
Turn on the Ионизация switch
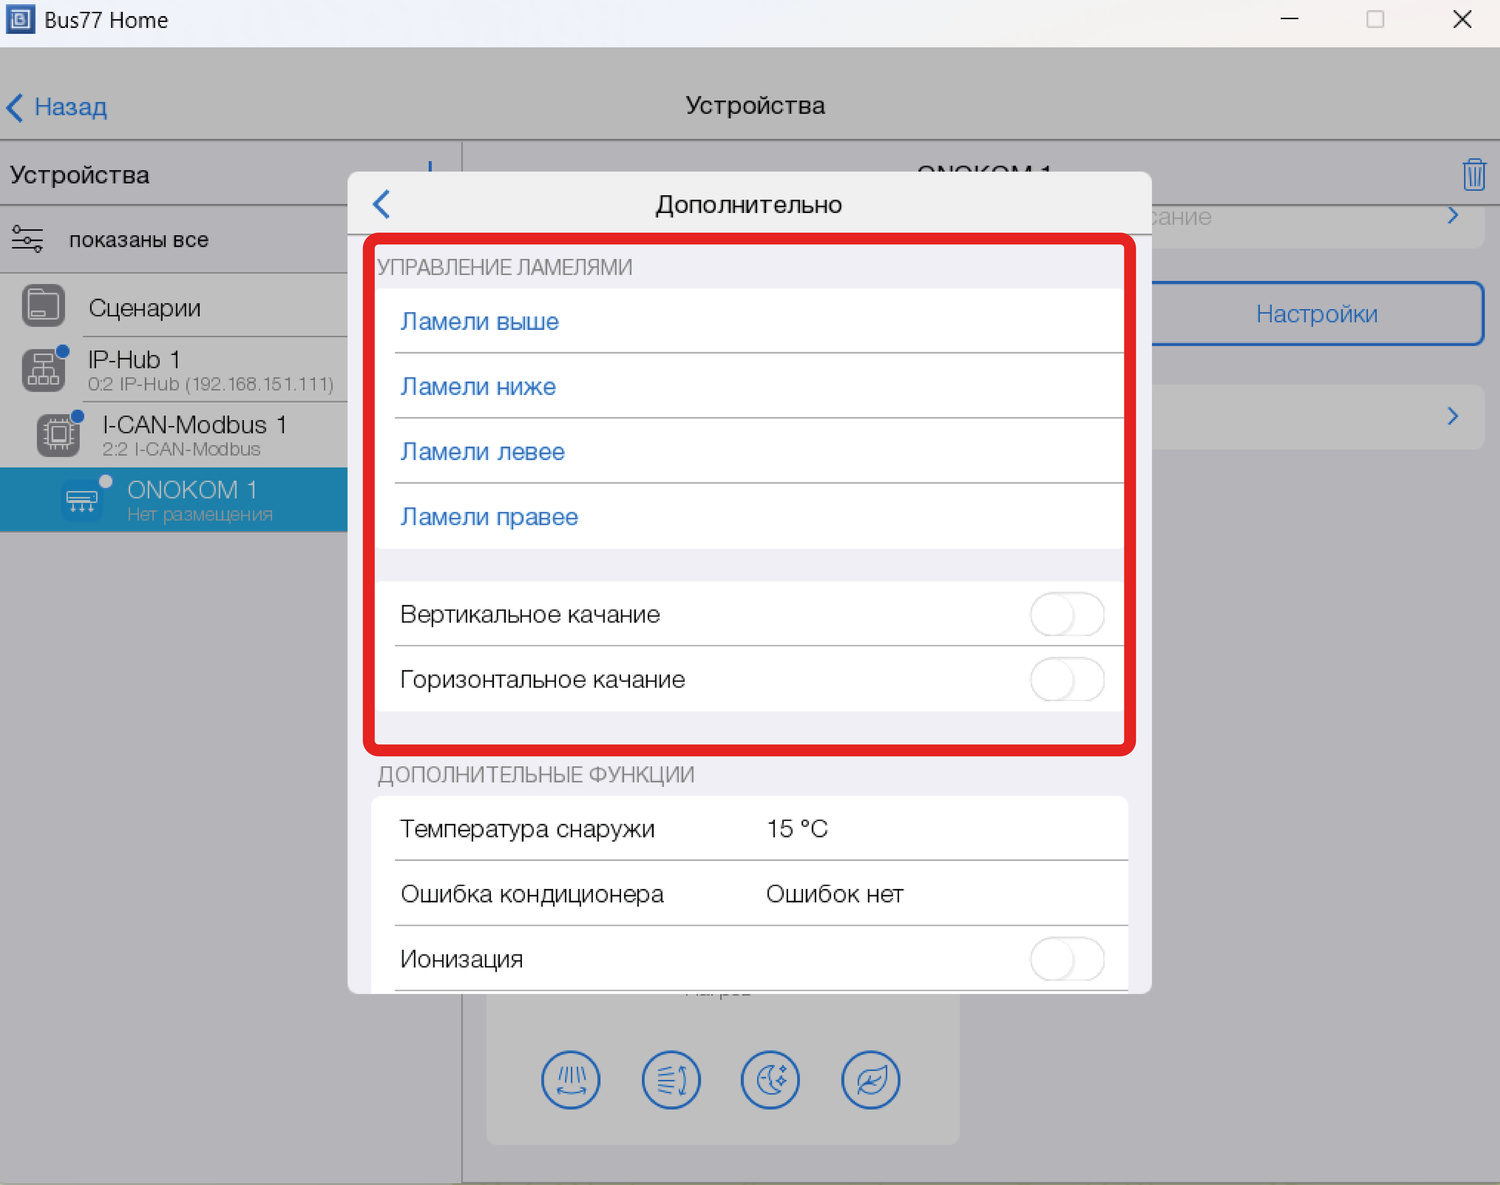pyautogui.click(x=1066, y=960)
